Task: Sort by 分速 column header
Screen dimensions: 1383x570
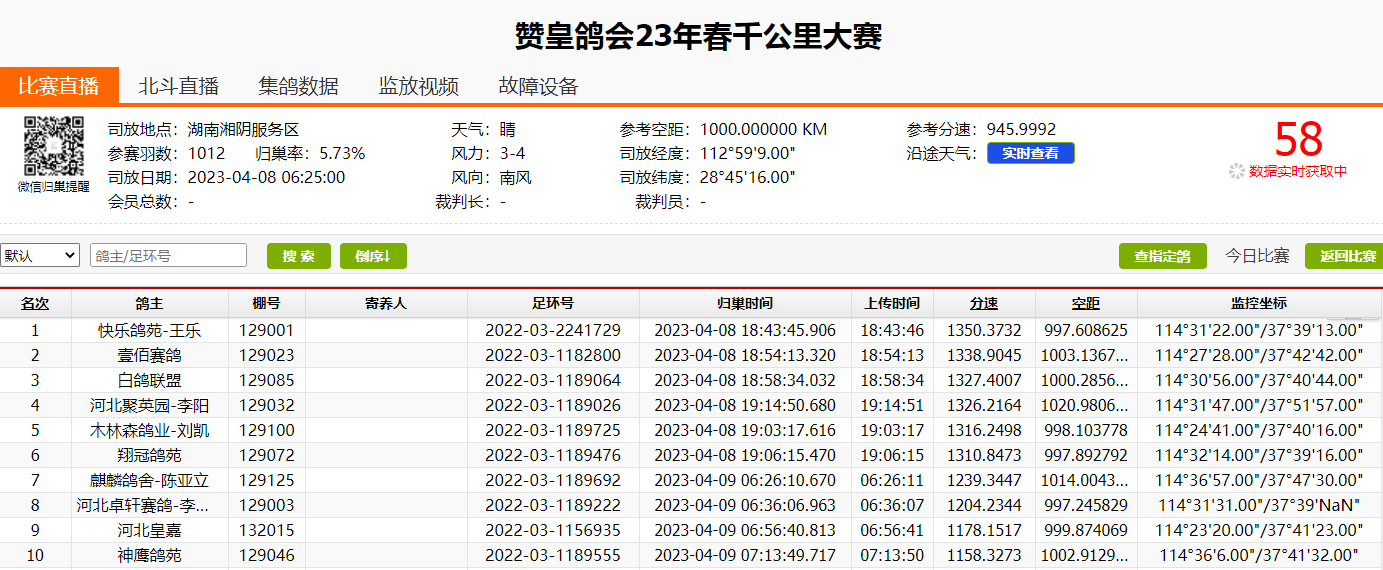Action: pos(983,303)
